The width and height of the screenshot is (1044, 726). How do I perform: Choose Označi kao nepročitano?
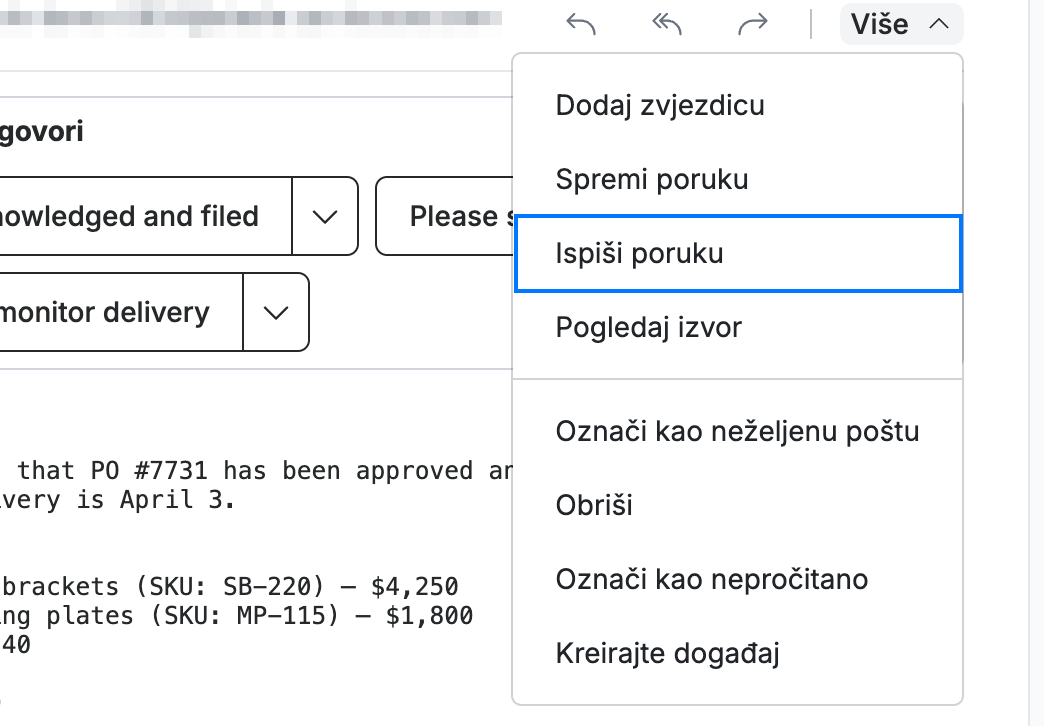pos(738,579)
